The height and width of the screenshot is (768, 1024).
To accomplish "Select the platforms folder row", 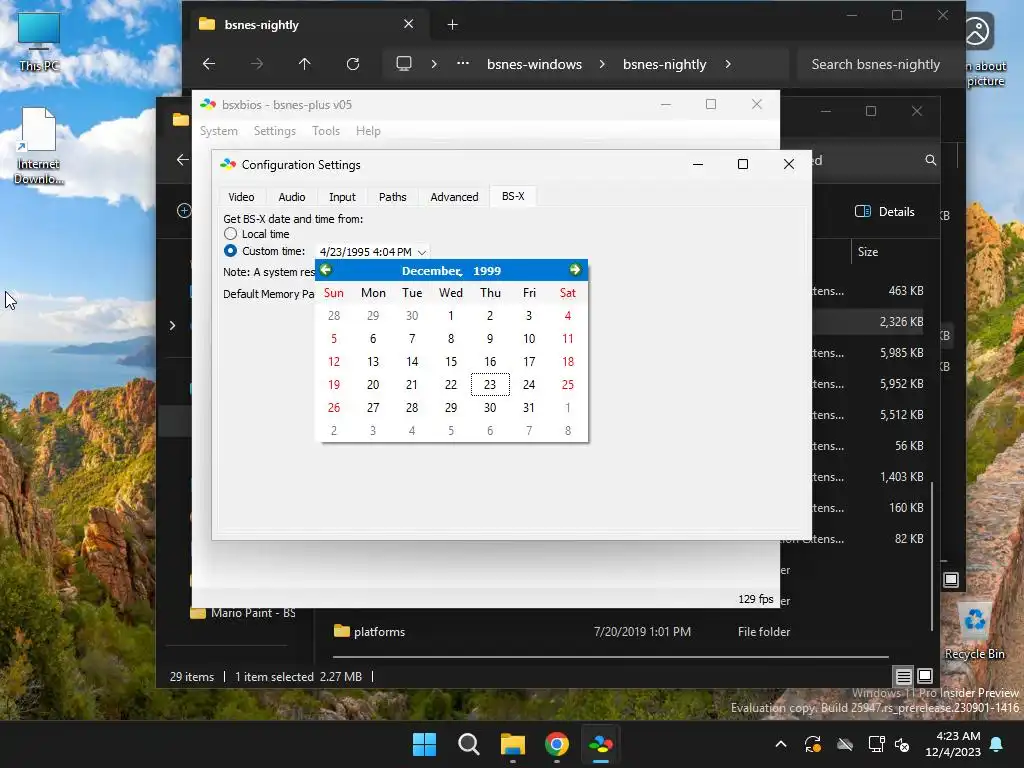I will (562, 632).
